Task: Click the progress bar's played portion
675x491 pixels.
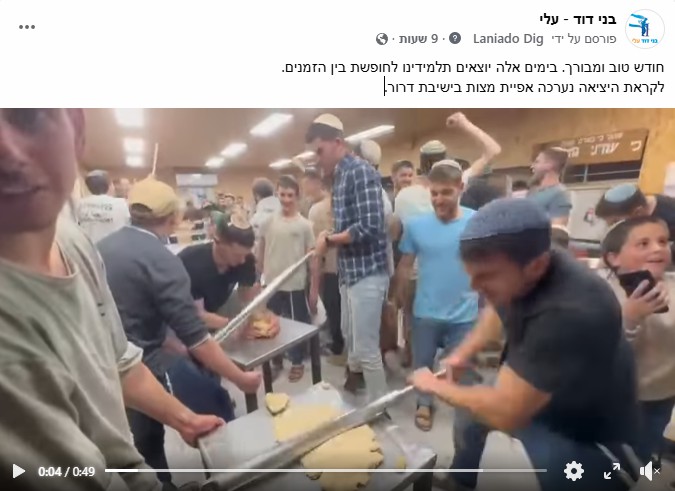Action: [121, 471]
